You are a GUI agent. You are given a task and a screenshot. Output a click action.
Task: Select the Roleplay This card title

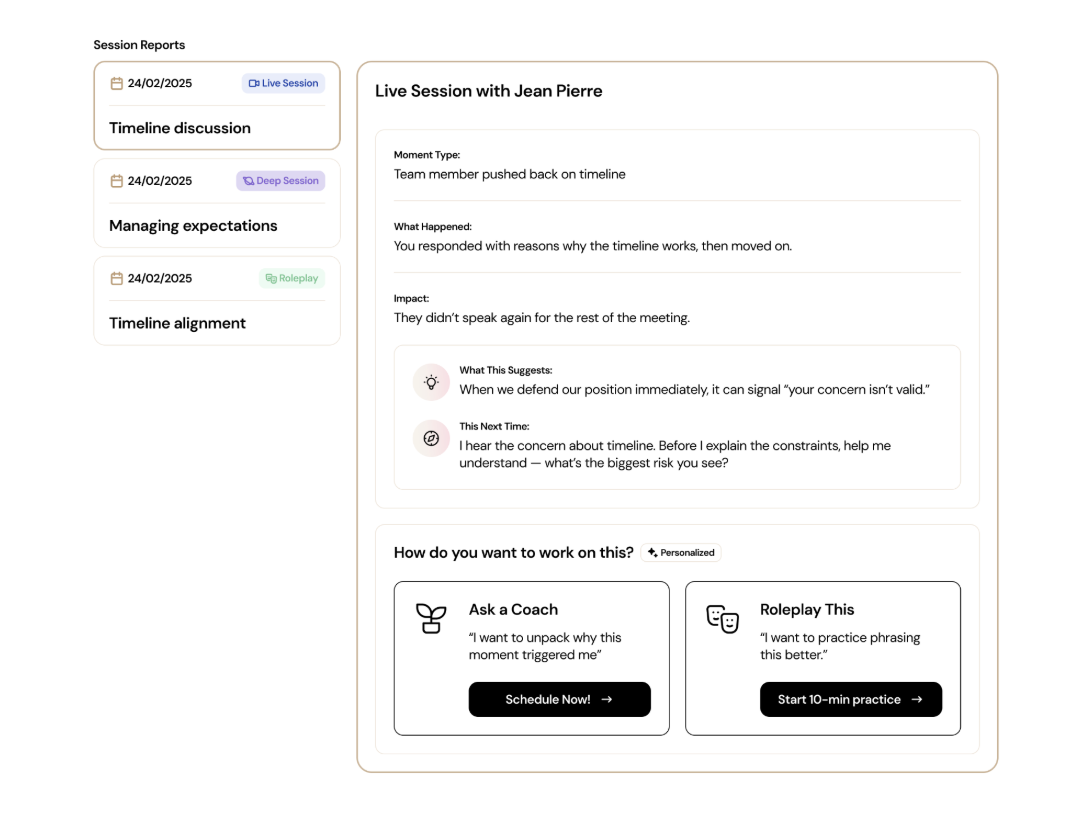[807, 609]
